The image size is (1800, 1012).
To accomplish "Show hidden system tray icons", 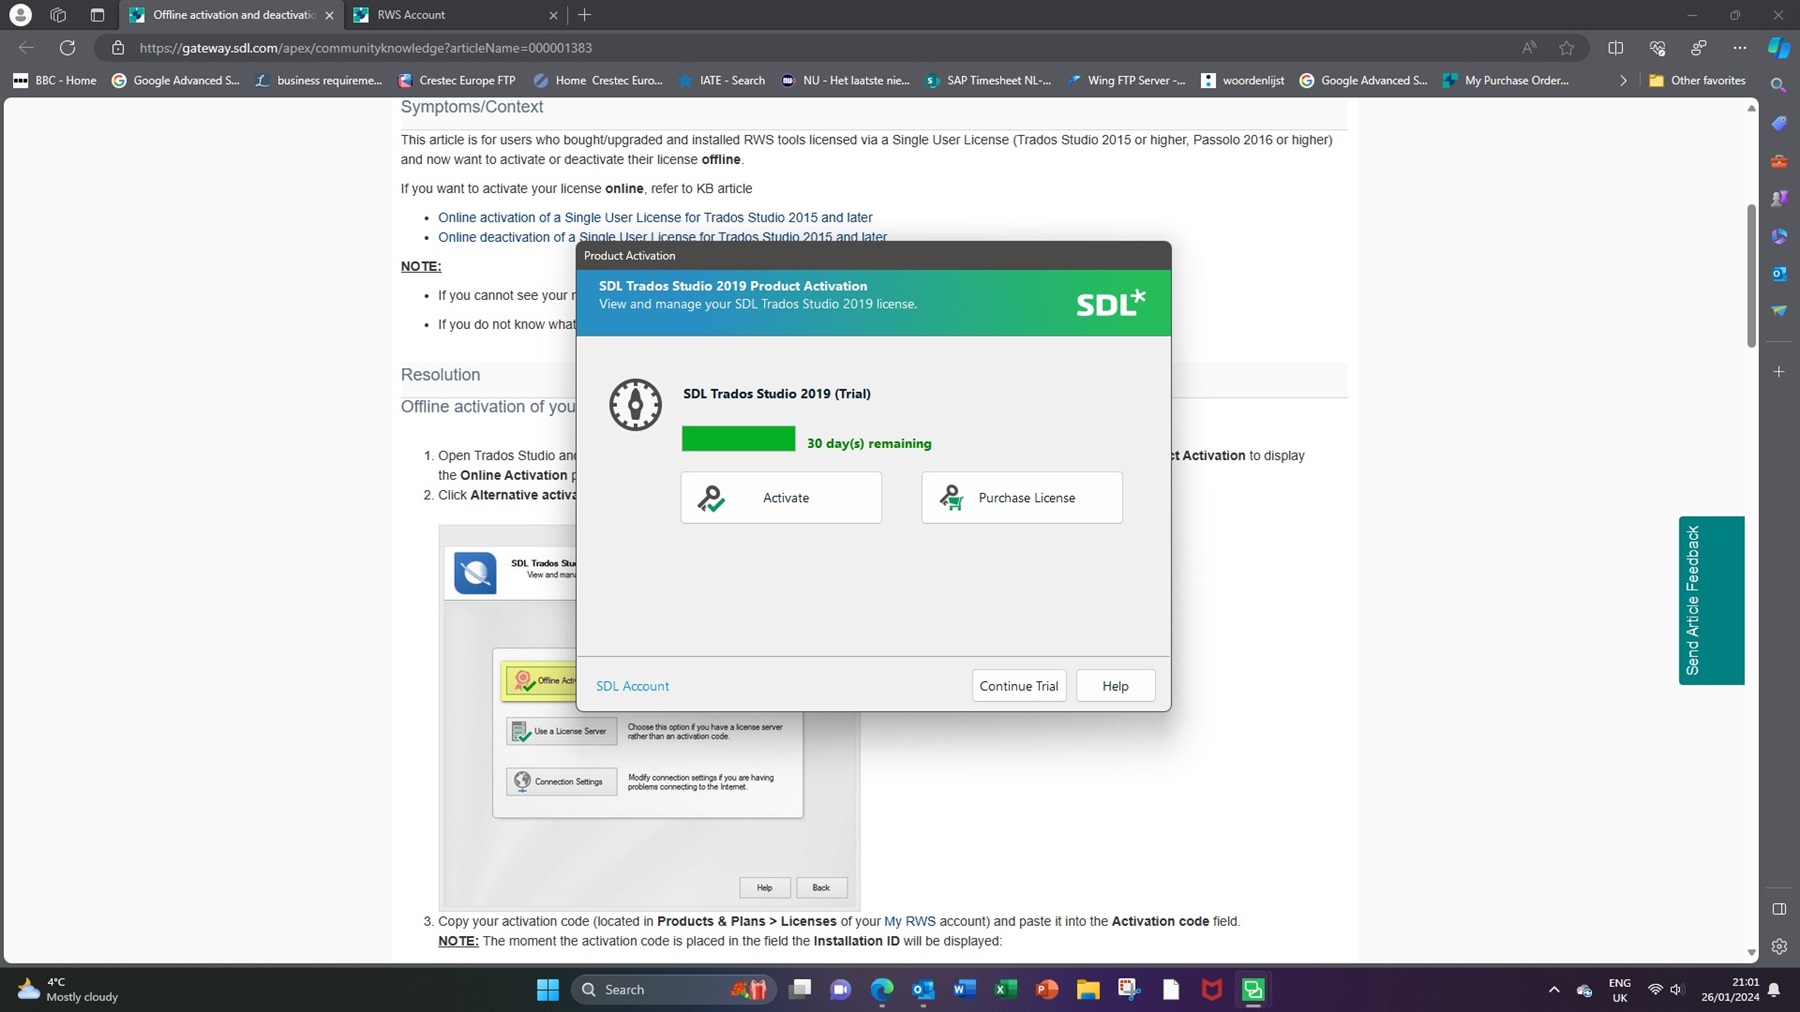I will tap(1554, 990).
